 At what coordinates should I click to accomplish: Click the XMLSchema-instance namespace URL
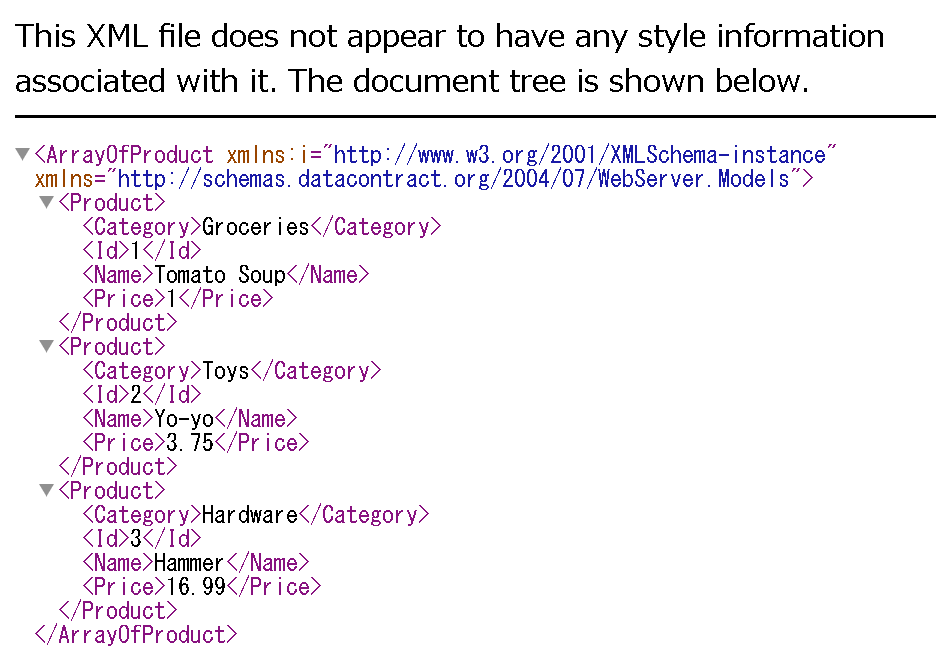pos(580,155)
